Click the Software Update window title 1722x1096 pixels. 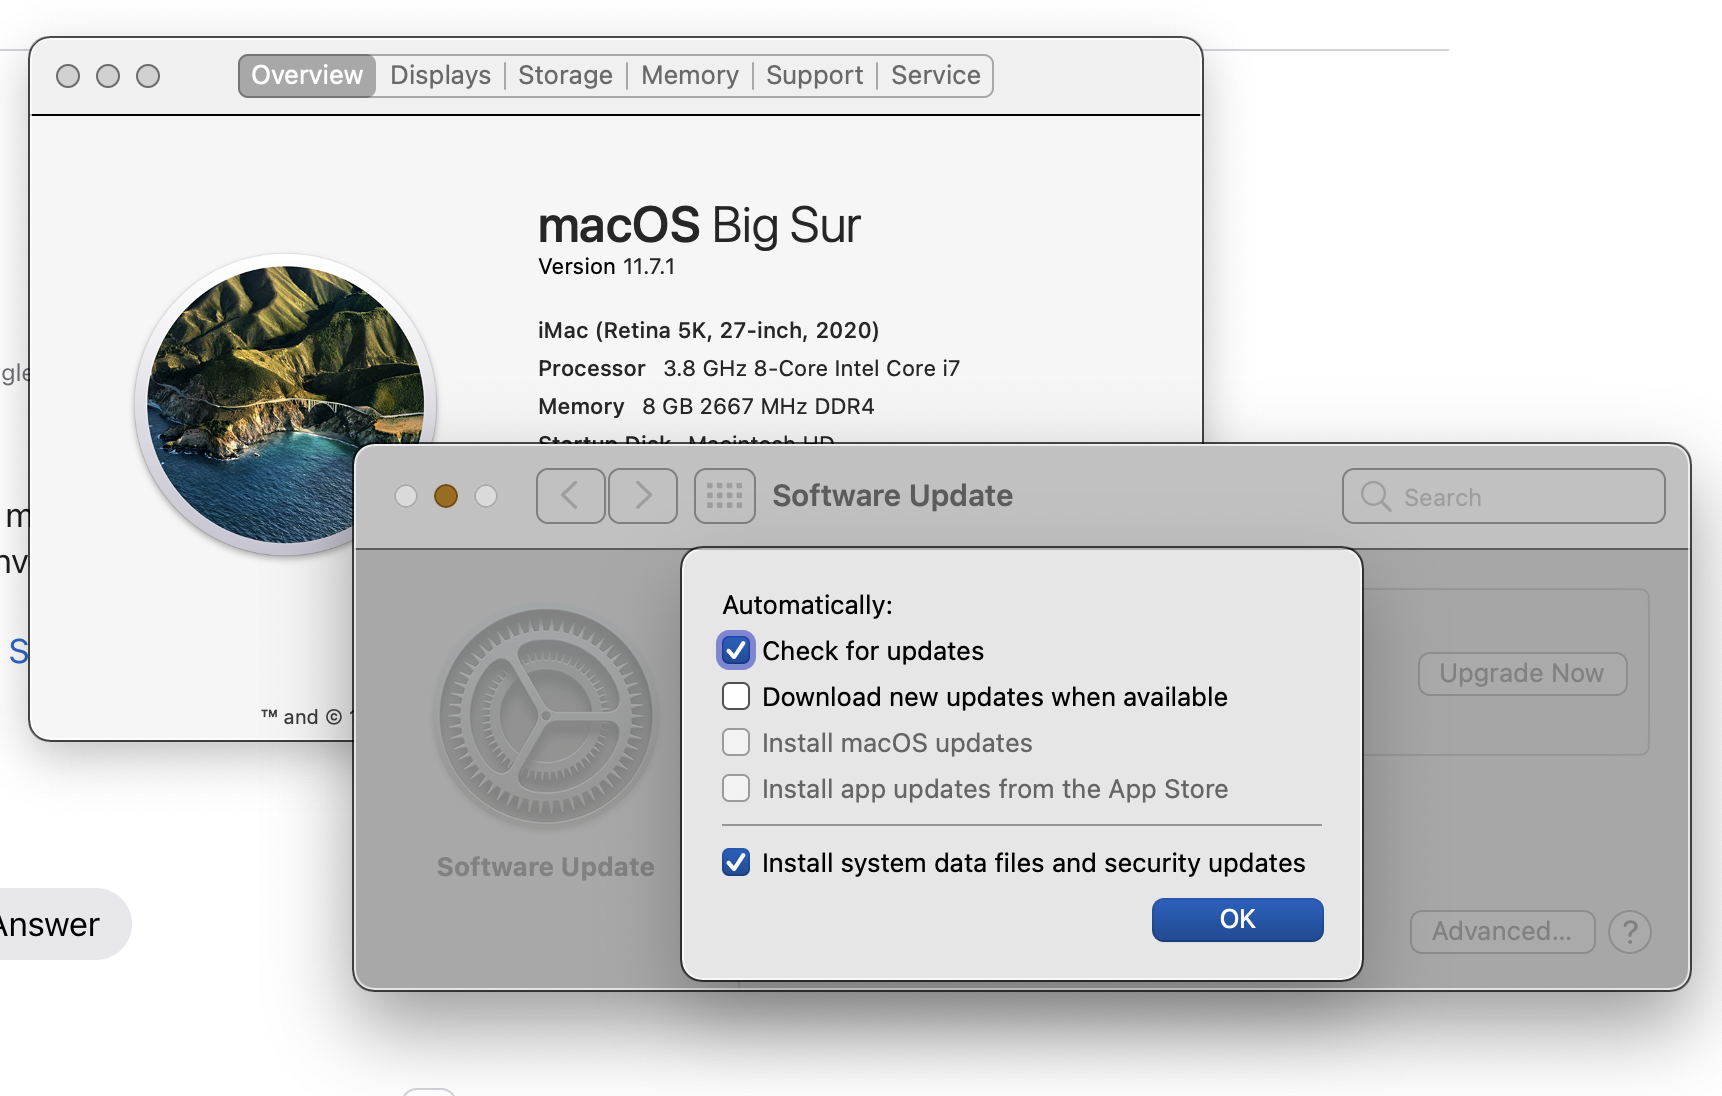click(x=893, y=496)
